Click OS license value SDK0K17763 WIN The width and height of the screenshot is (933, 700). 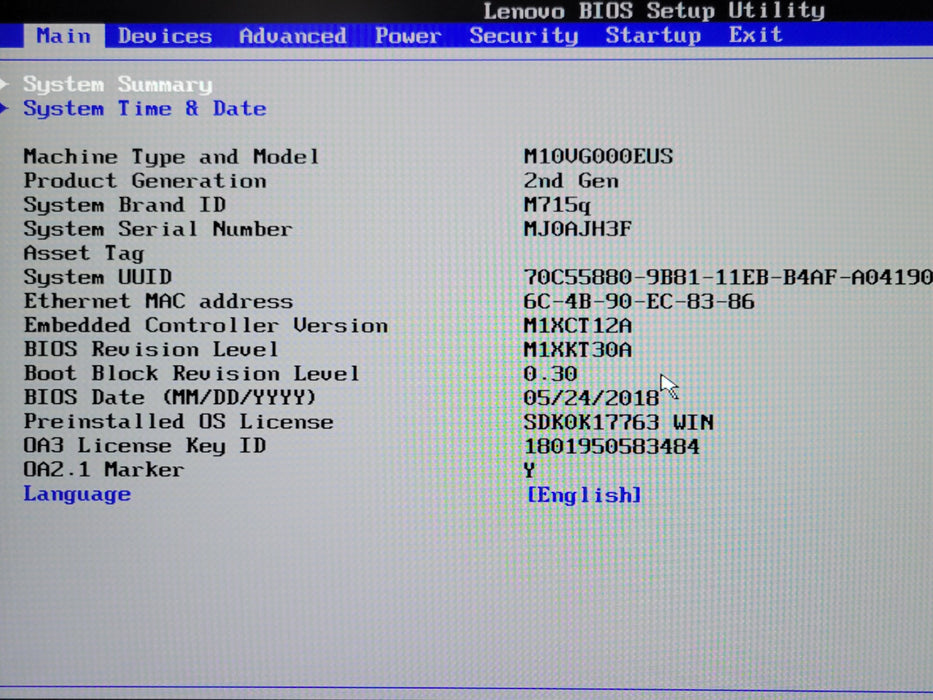(618, 422)
